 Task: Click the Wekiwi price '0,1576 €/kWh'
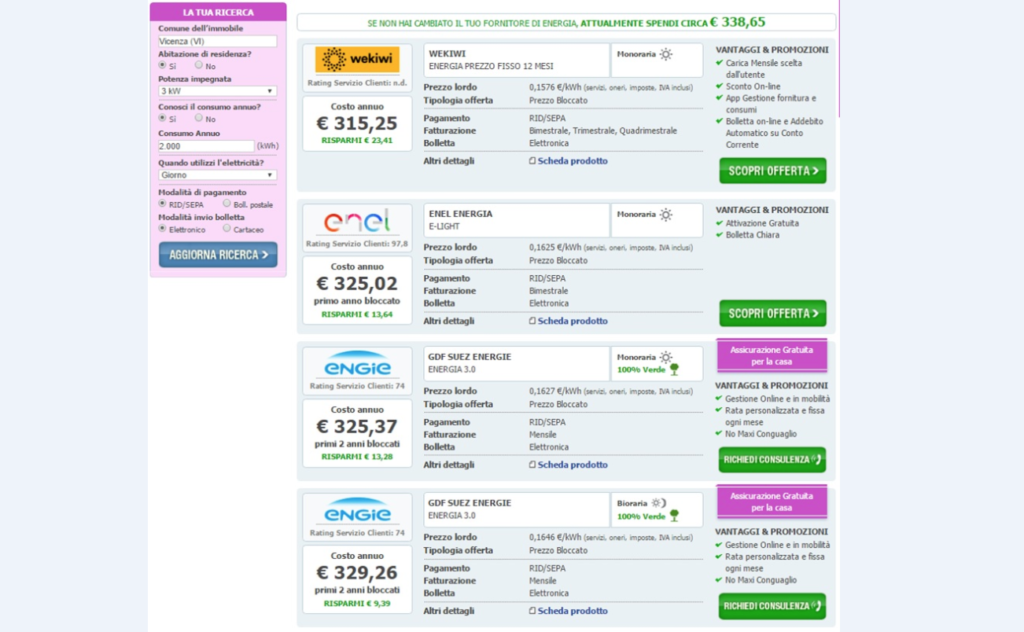coord(555,87)
